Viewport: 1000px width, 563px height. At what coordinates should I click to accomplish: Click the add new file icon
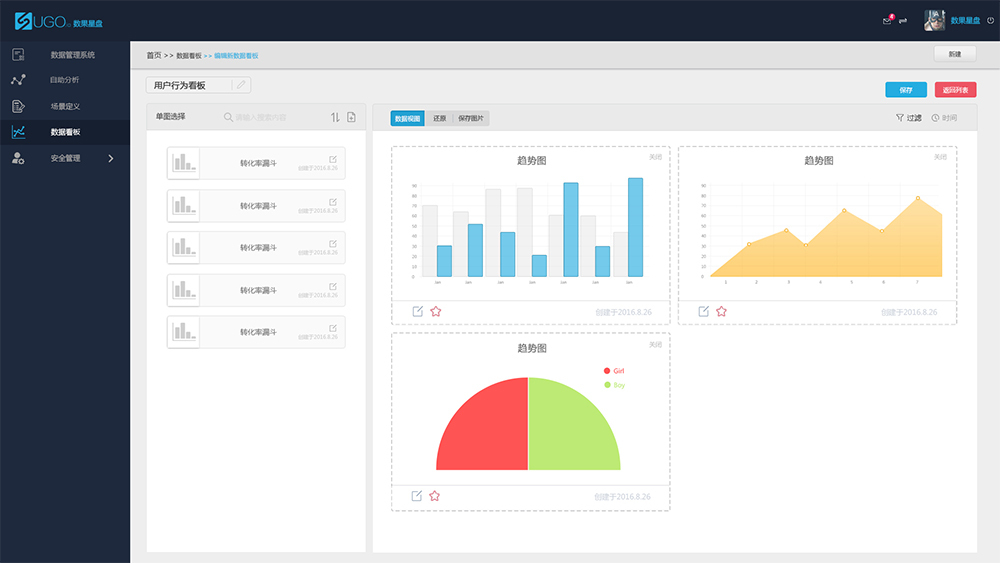351,117
